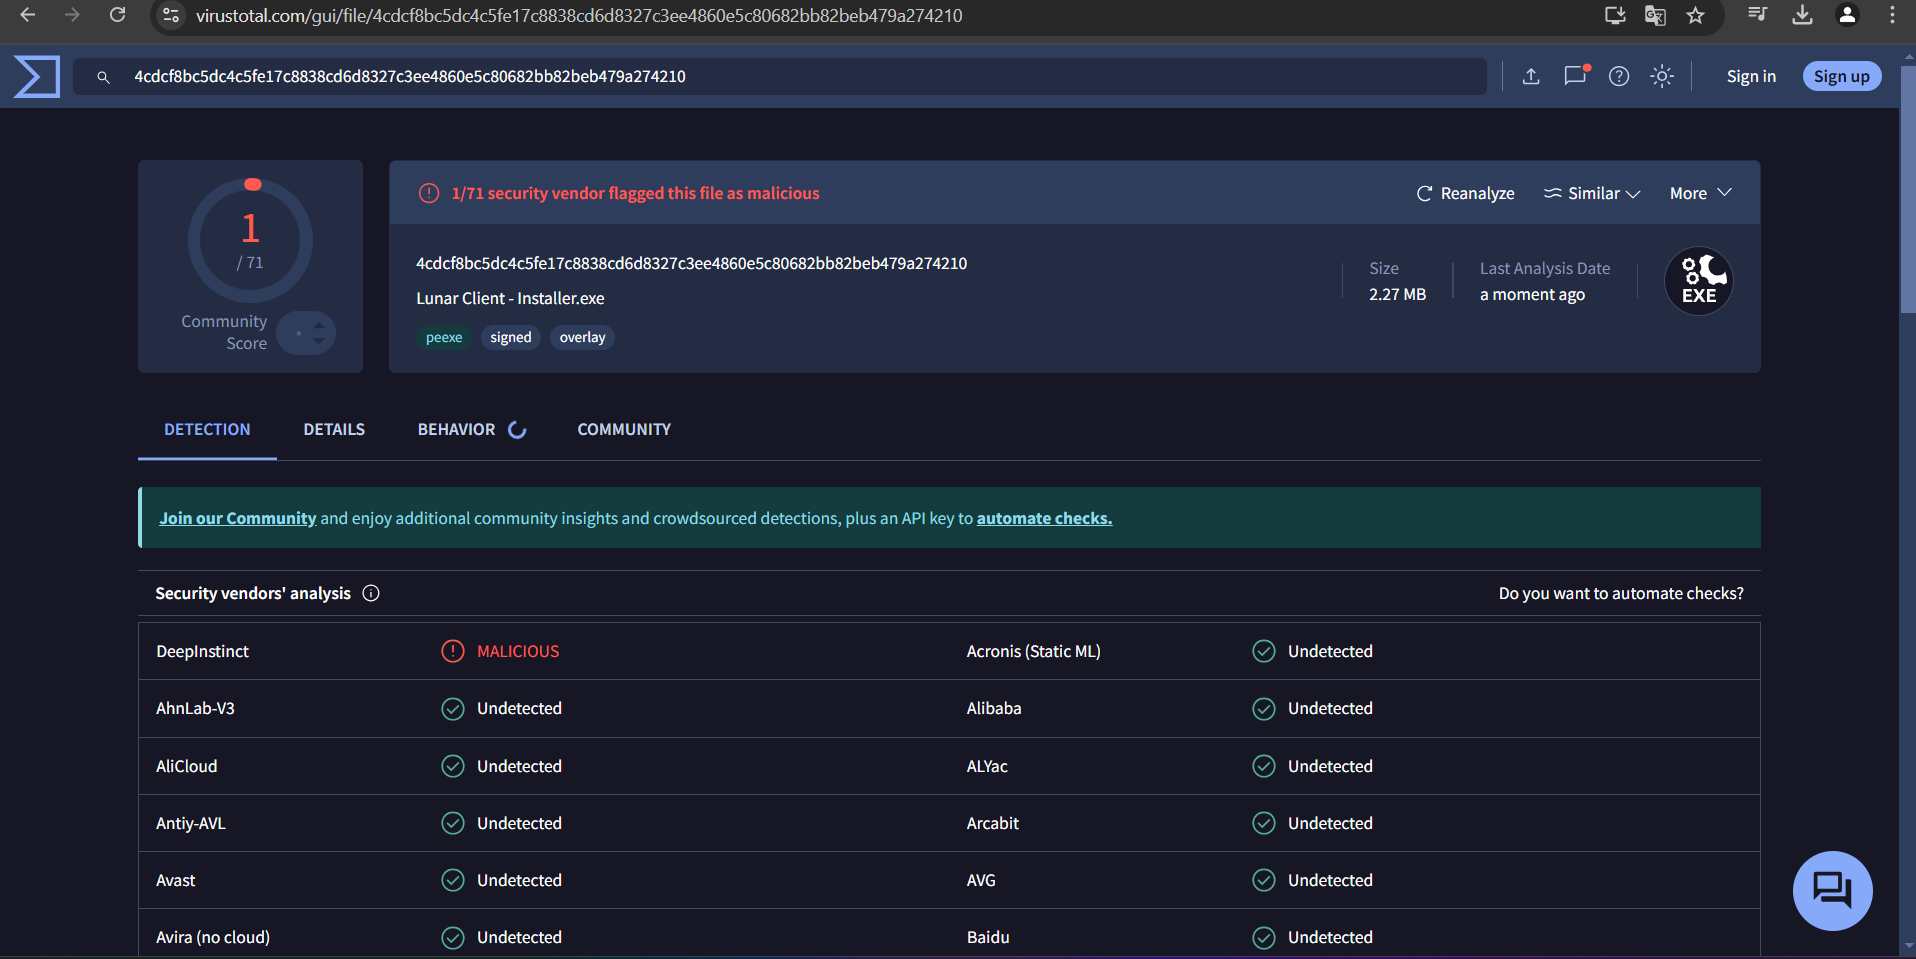Click the signed tag
This screenshot has height=959, width=1916.
pyautogui.click(x=511, y=338)
